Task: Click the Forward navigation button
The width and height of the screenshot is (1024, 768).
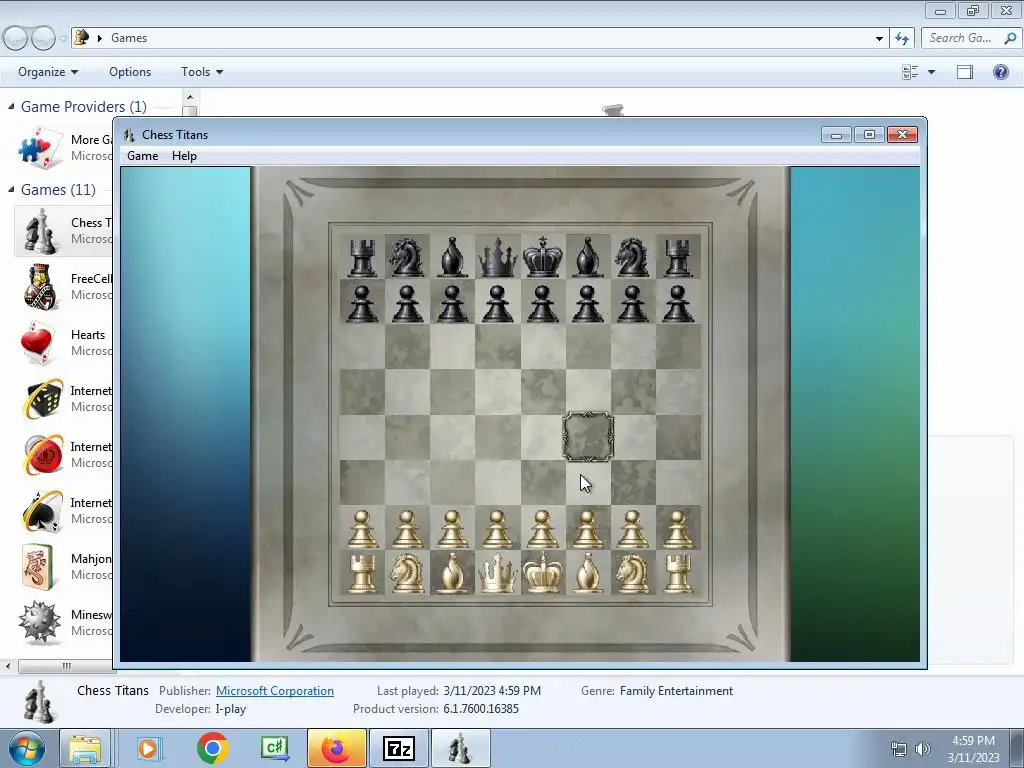Action: point(43,39)
